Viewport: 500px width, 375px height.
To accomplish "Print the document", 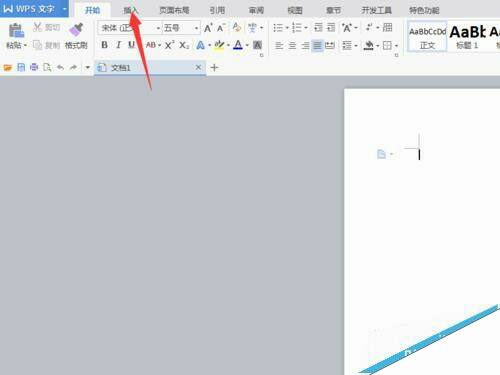I will pos(34,68).
